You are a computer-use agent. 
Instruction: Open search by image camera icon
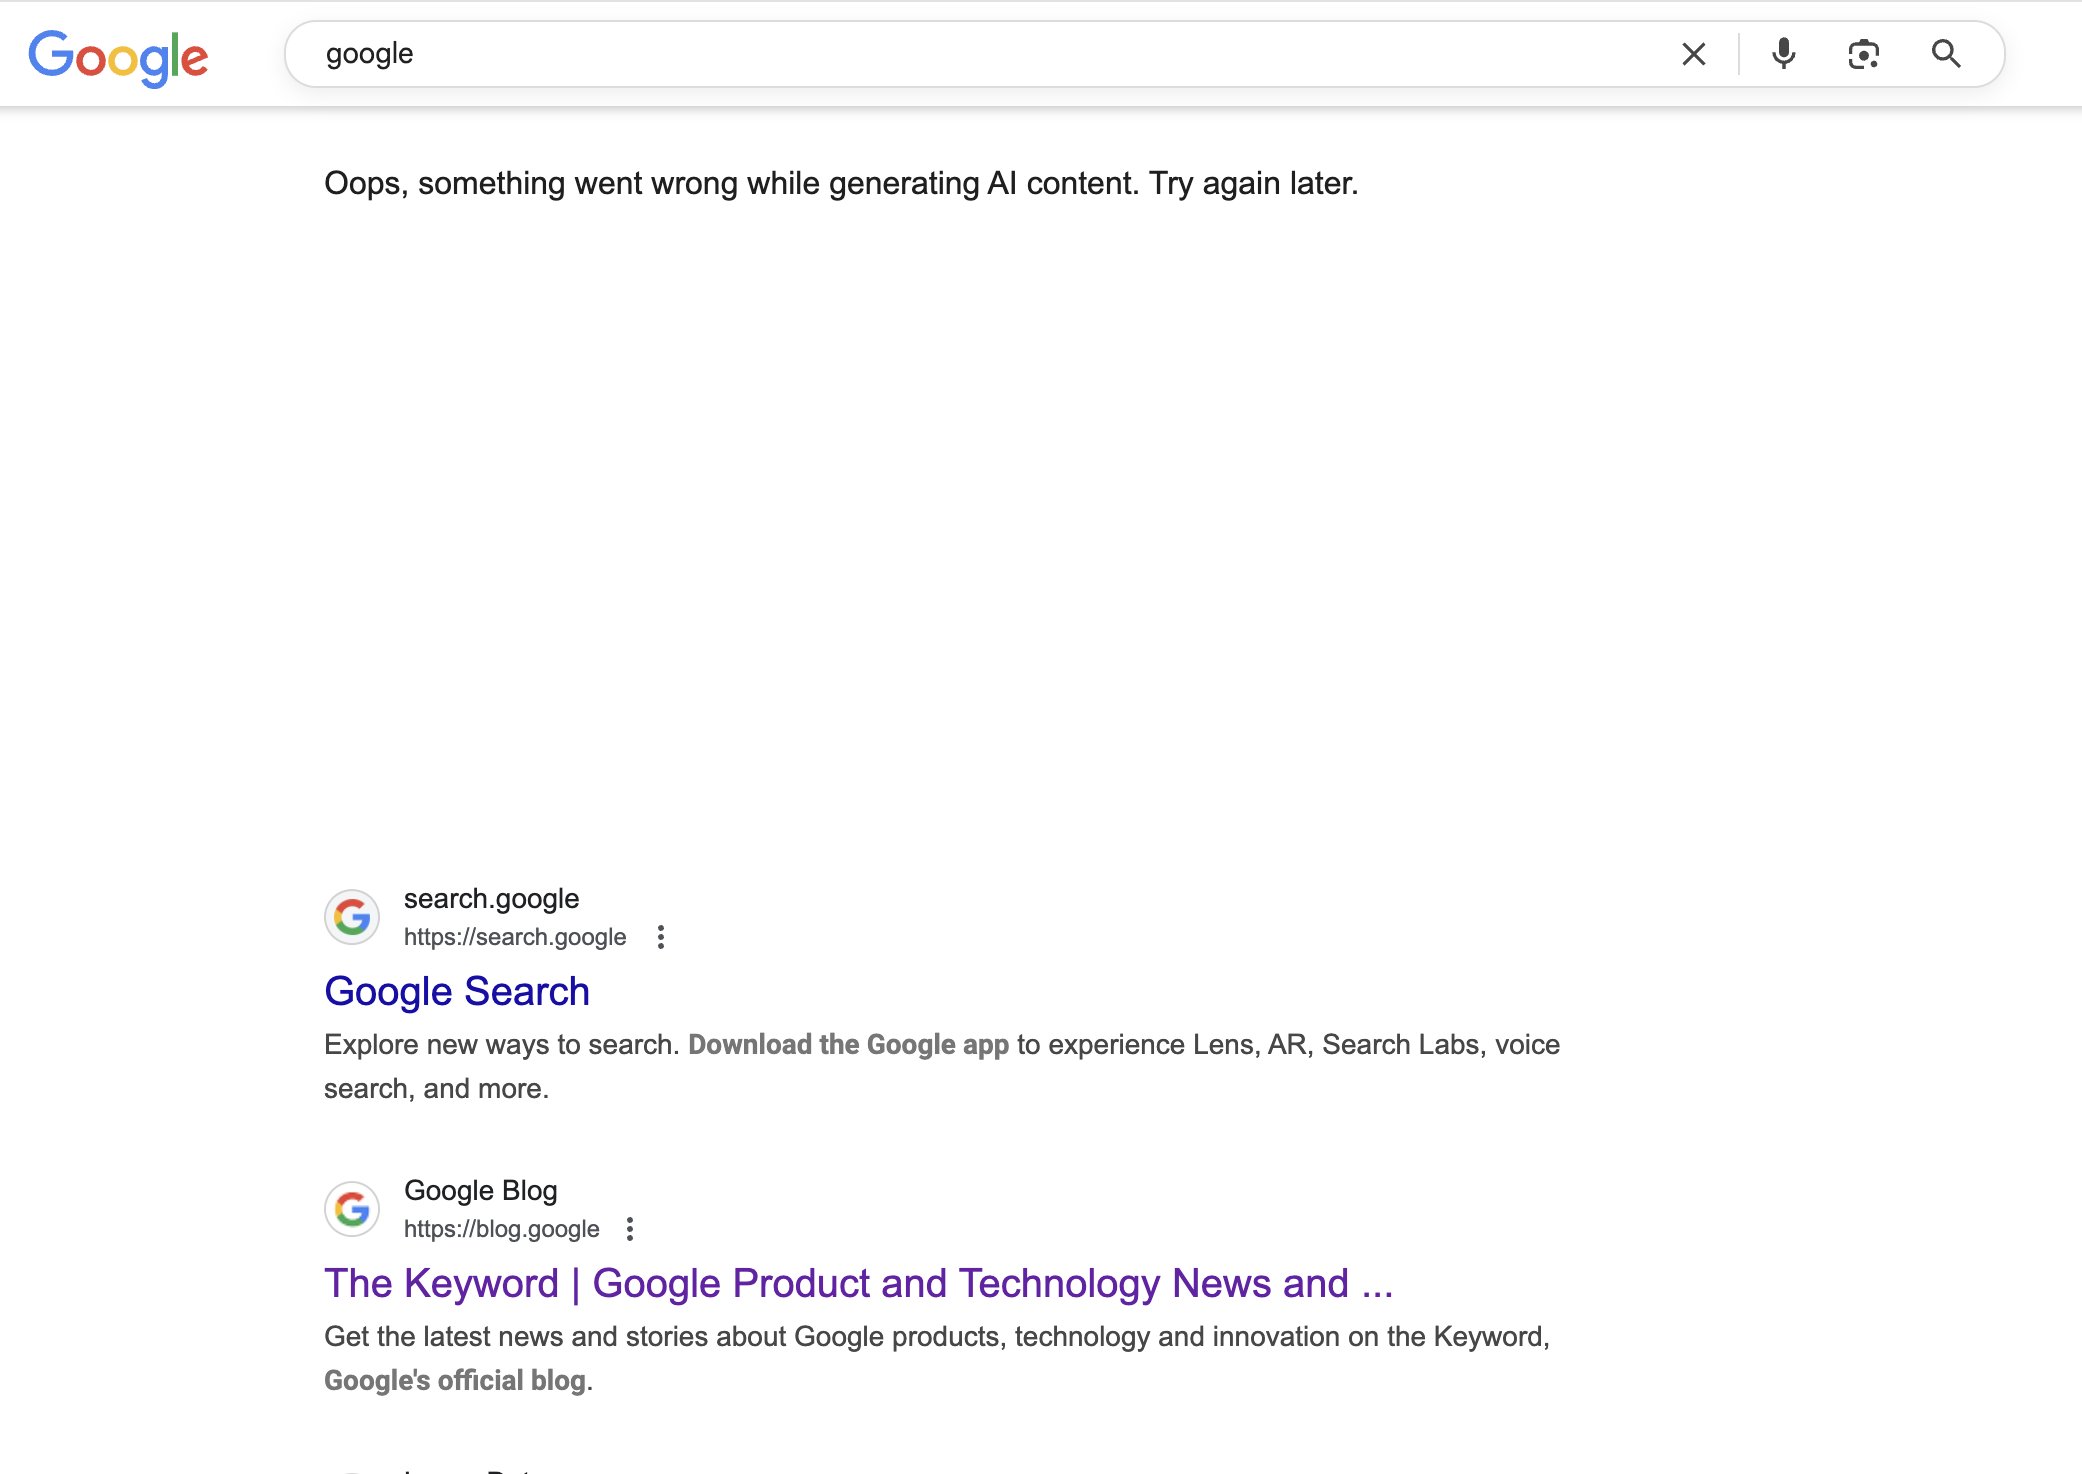pyautogui.click(x=1863, y=54)
